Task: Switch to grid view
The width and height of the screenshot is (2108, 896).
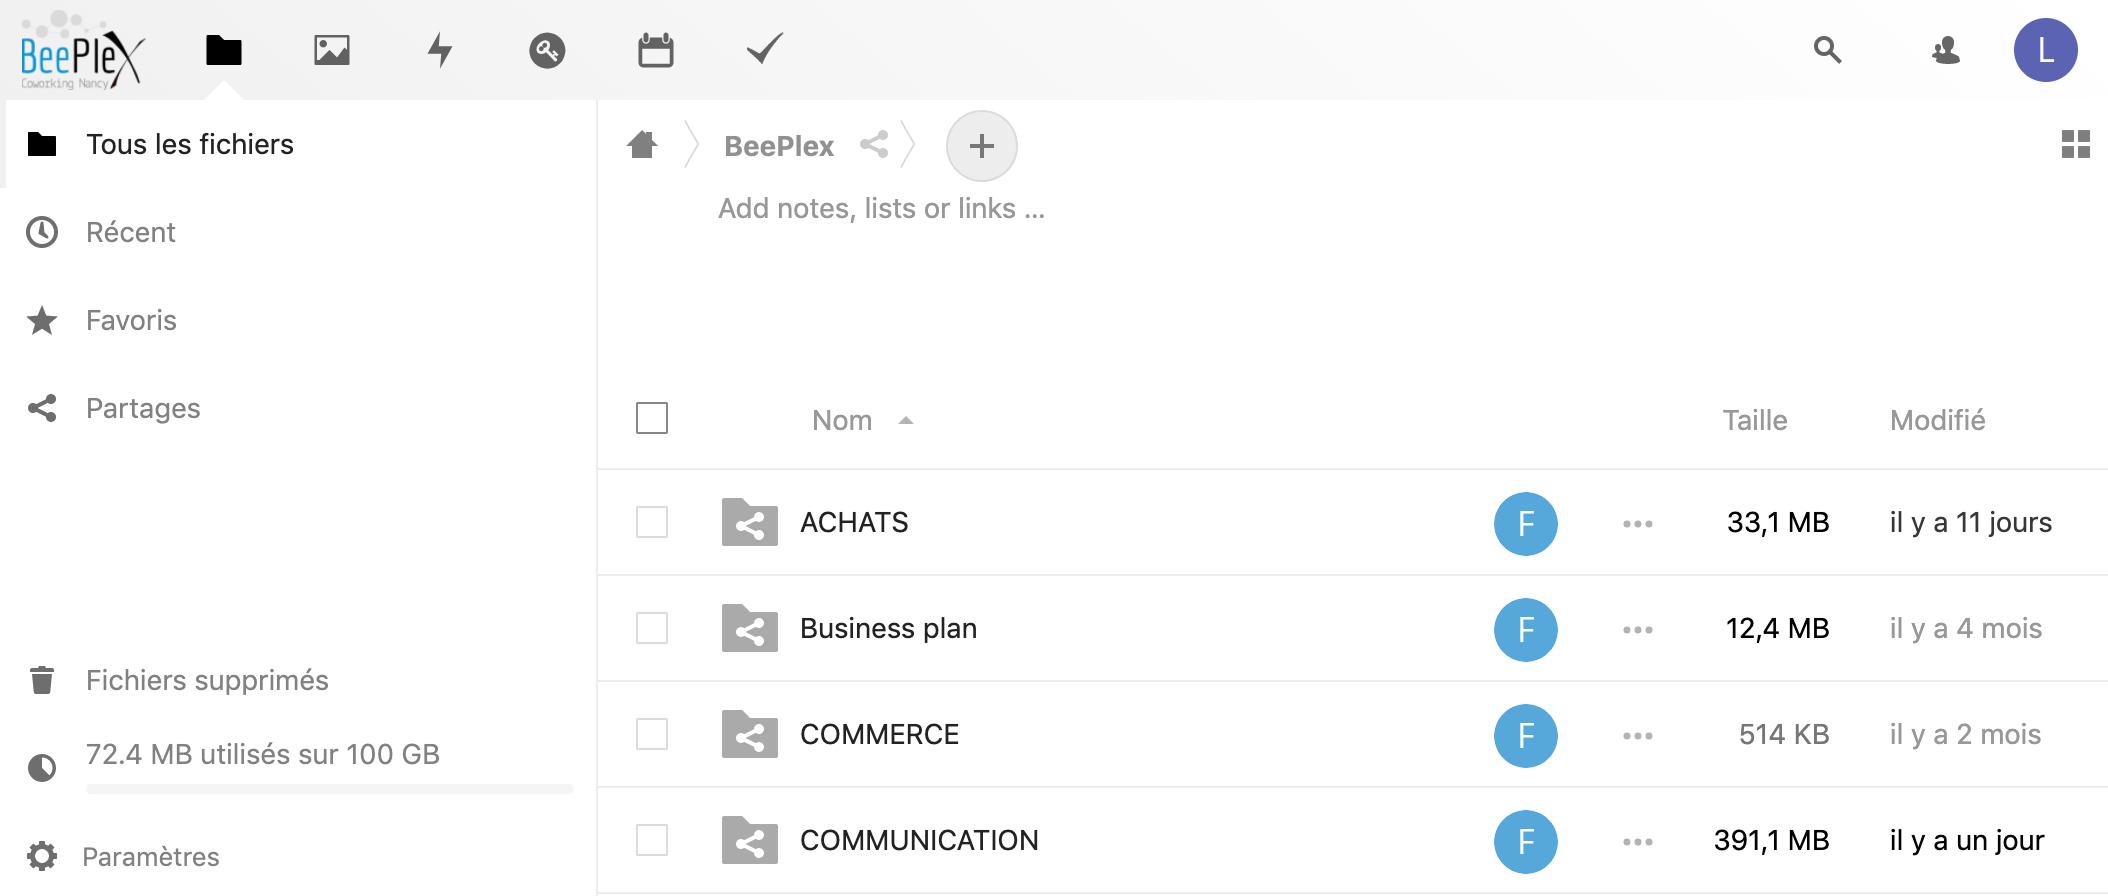Action: point(2075,145)
